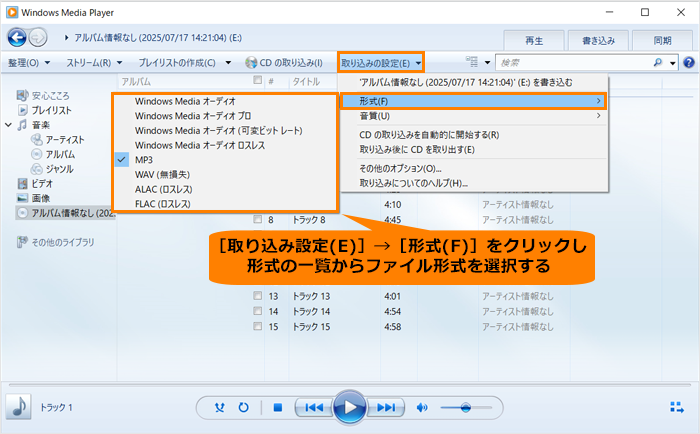Expand the breadcrumb arrow before アルバム情報なし

click(66, 38)
